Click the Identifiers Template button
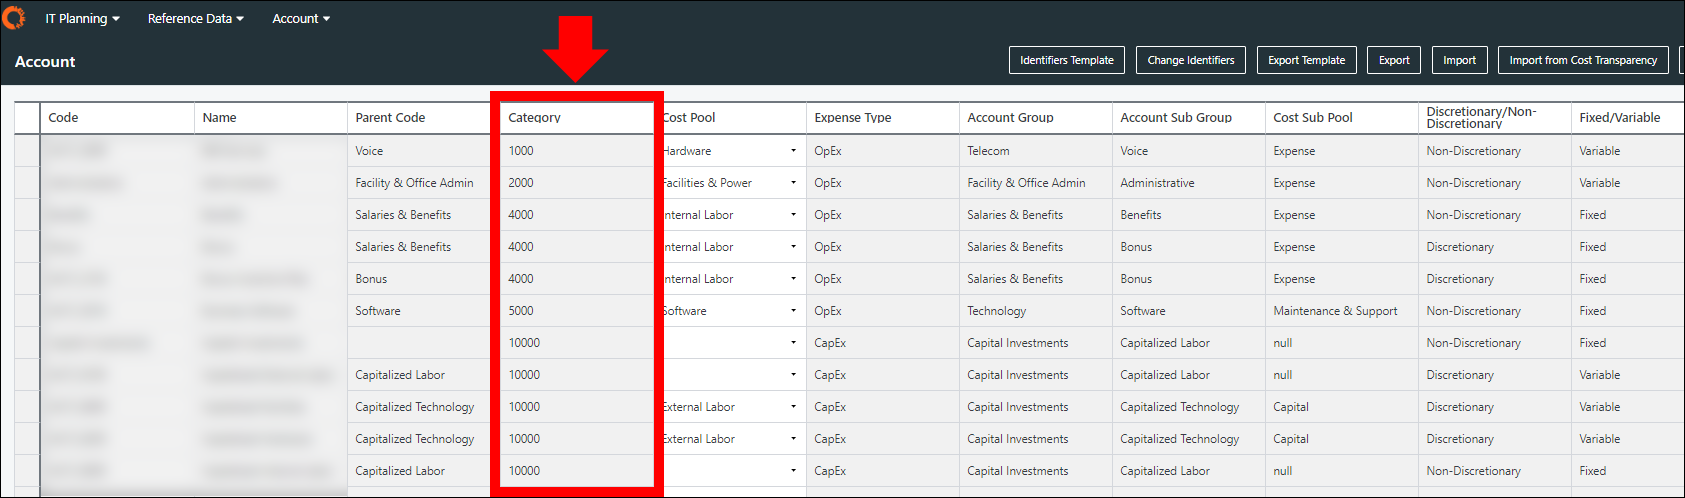Viewport: 1685px width, 498px height. pos(1066,60)
